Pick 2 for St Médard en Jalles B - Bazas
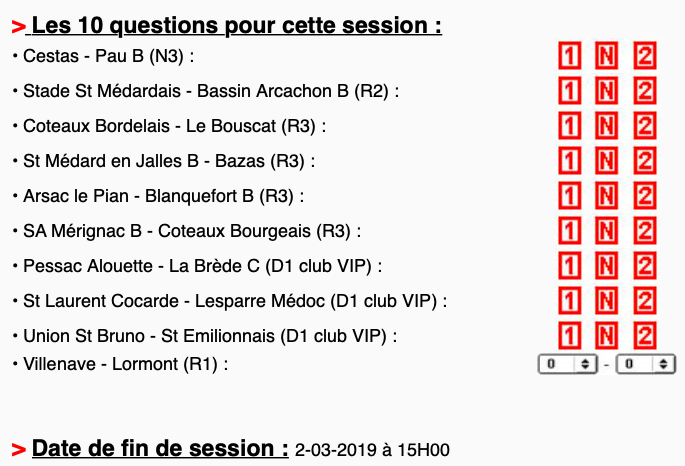 (x=645, y=161)
